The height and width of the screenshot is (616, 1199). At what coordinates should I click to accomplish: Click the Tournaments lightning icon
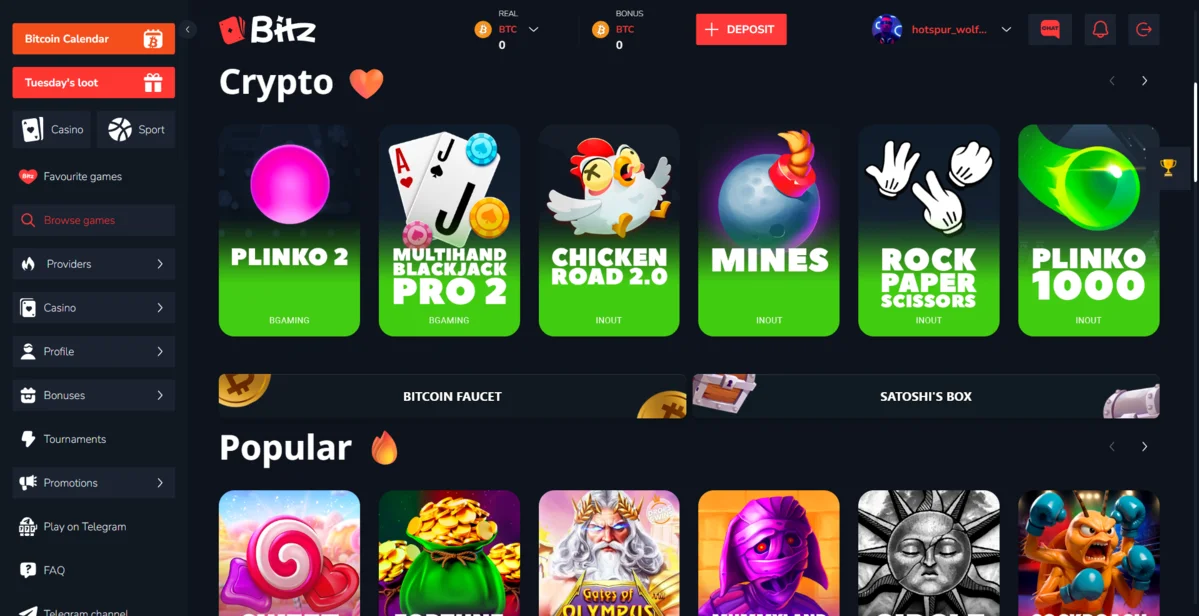pyautogui.click(x=28, y=439)
